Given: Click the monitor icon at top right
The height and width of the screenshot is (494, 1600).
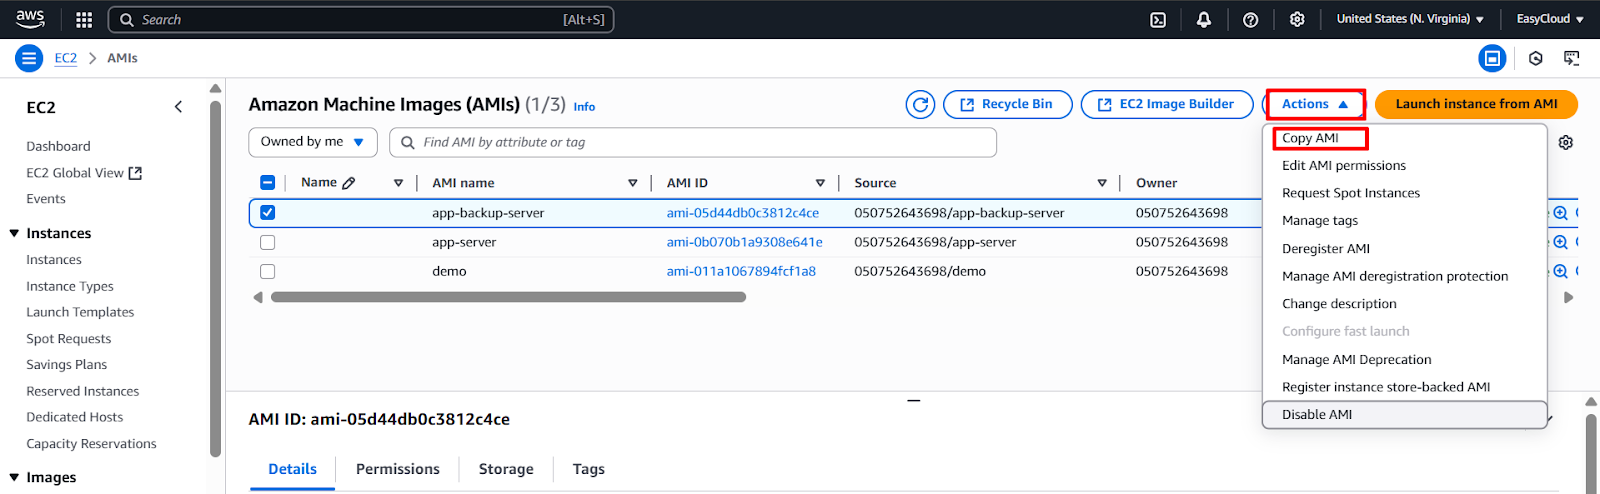Looking at the screenshot, I should point(1572,58).
